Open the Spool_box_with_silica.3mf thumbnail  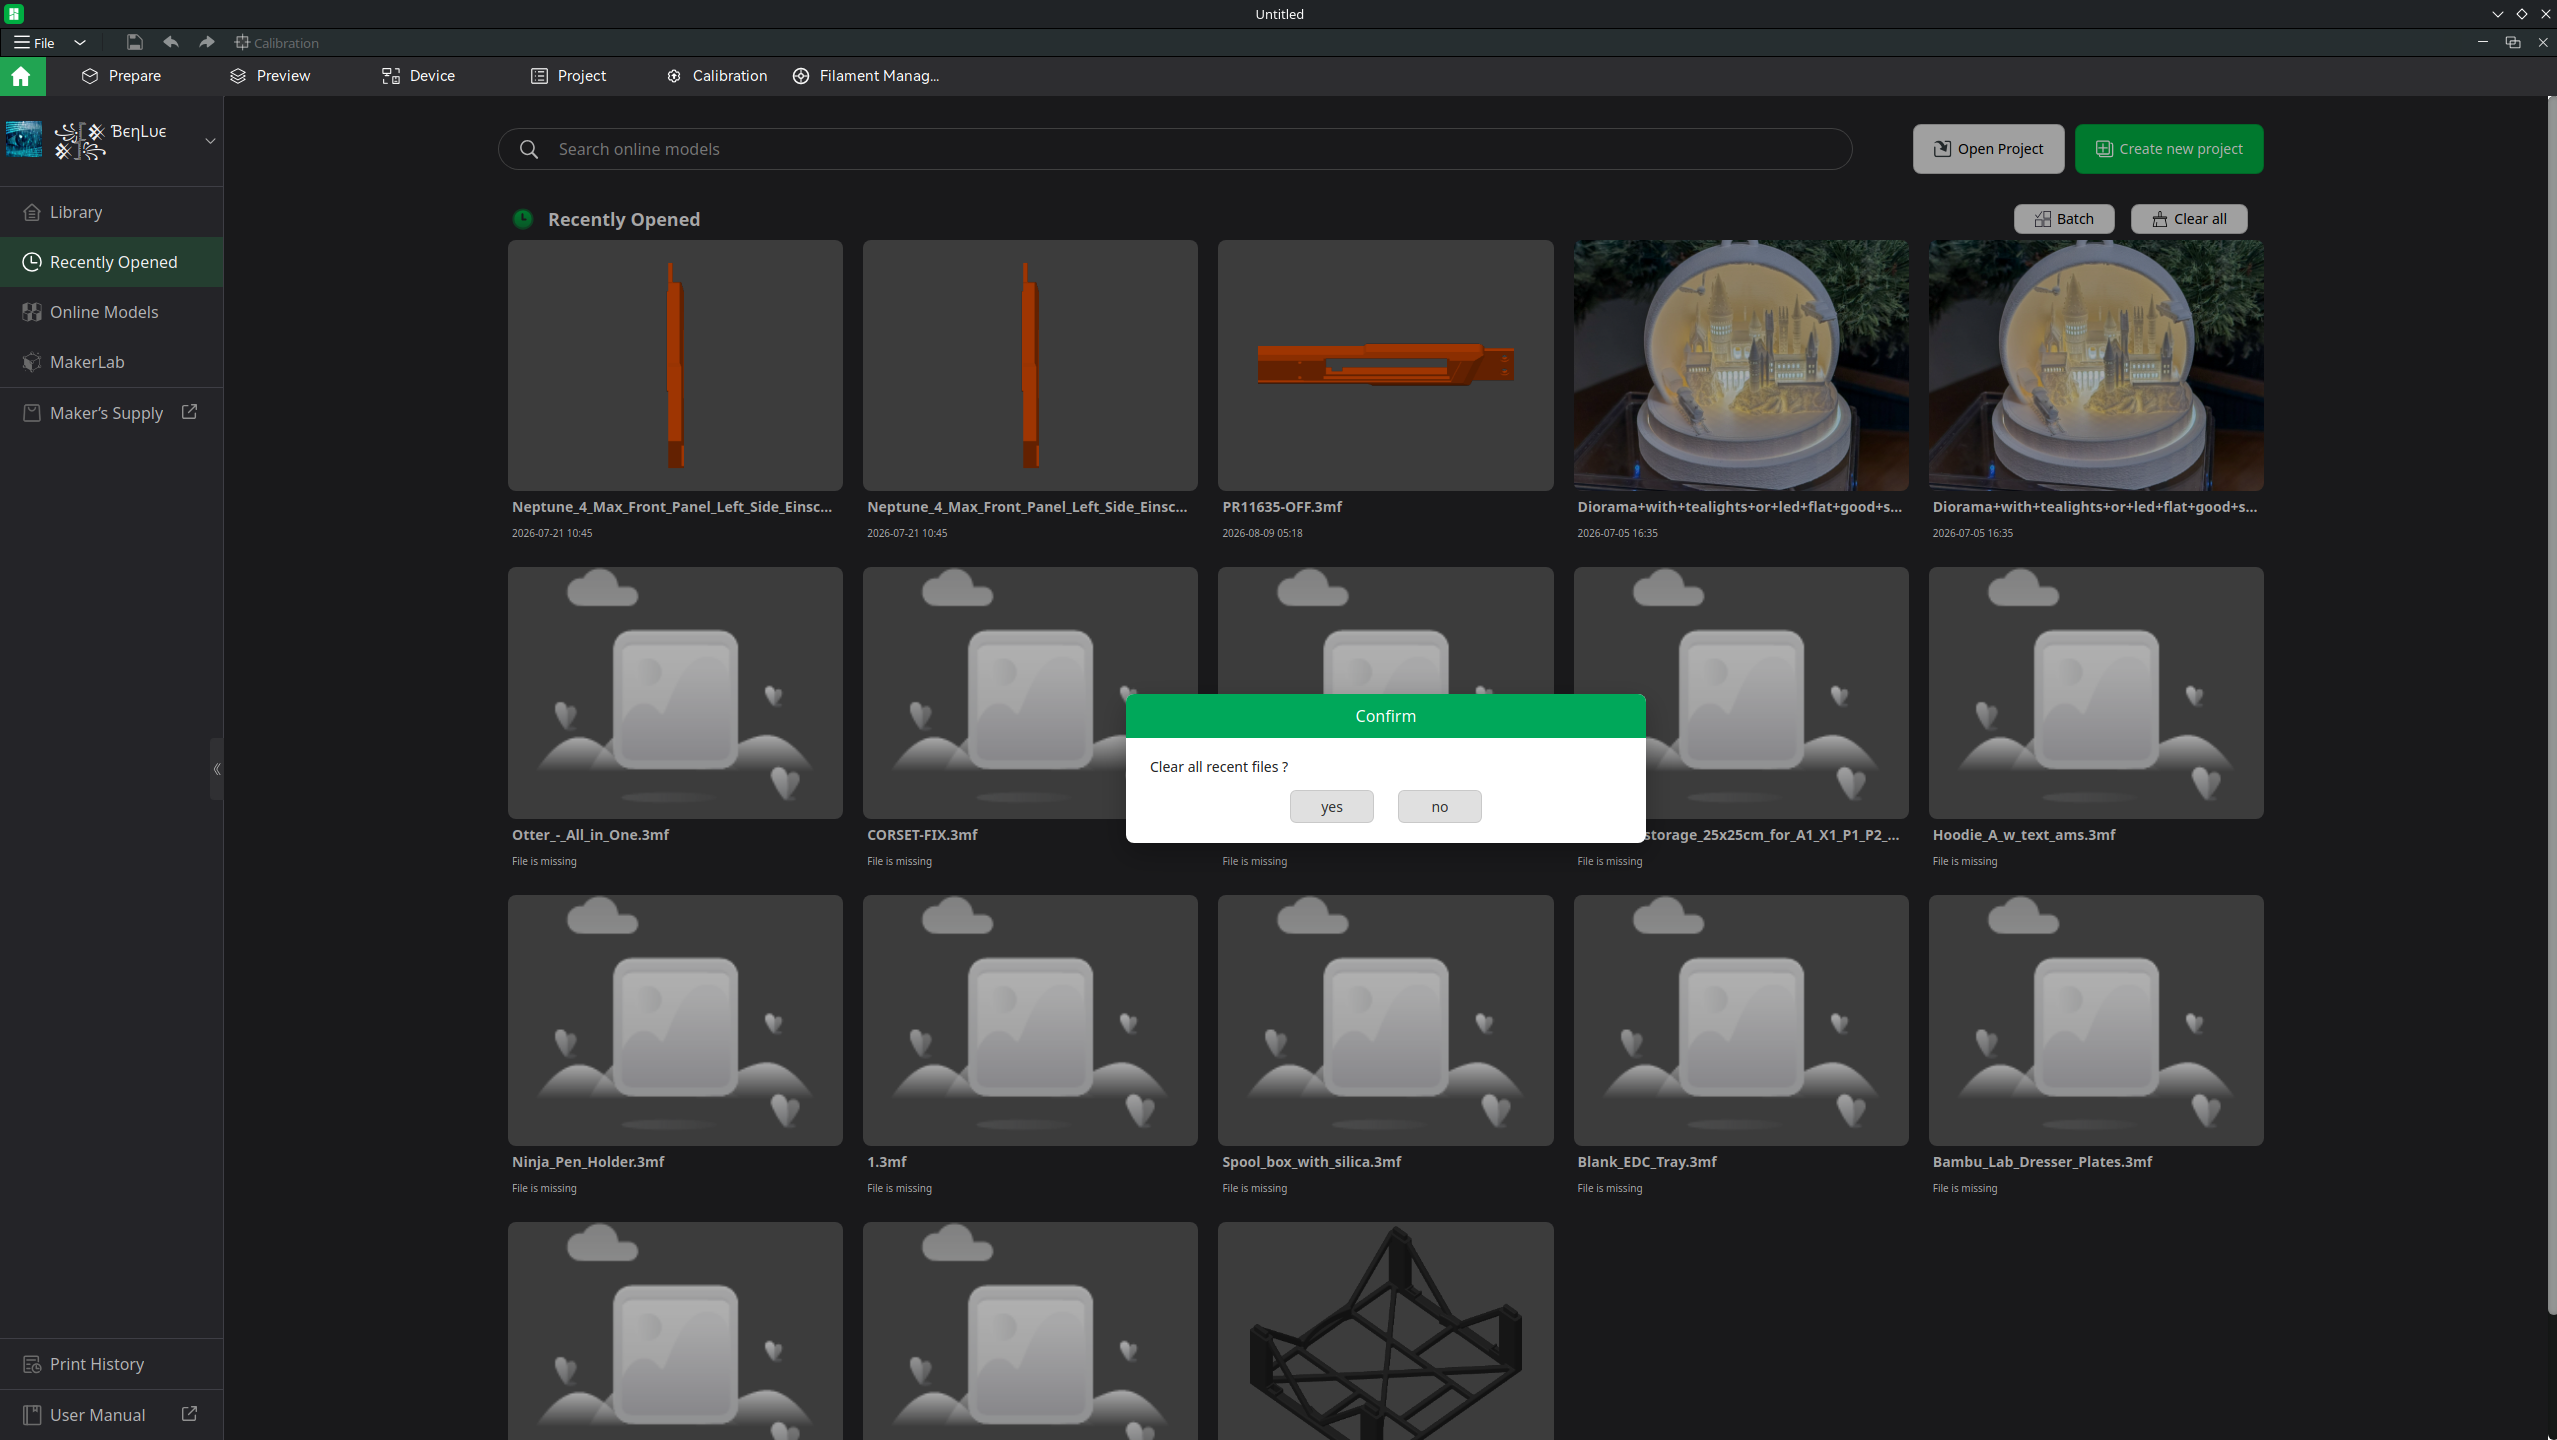point(1385,1020)
